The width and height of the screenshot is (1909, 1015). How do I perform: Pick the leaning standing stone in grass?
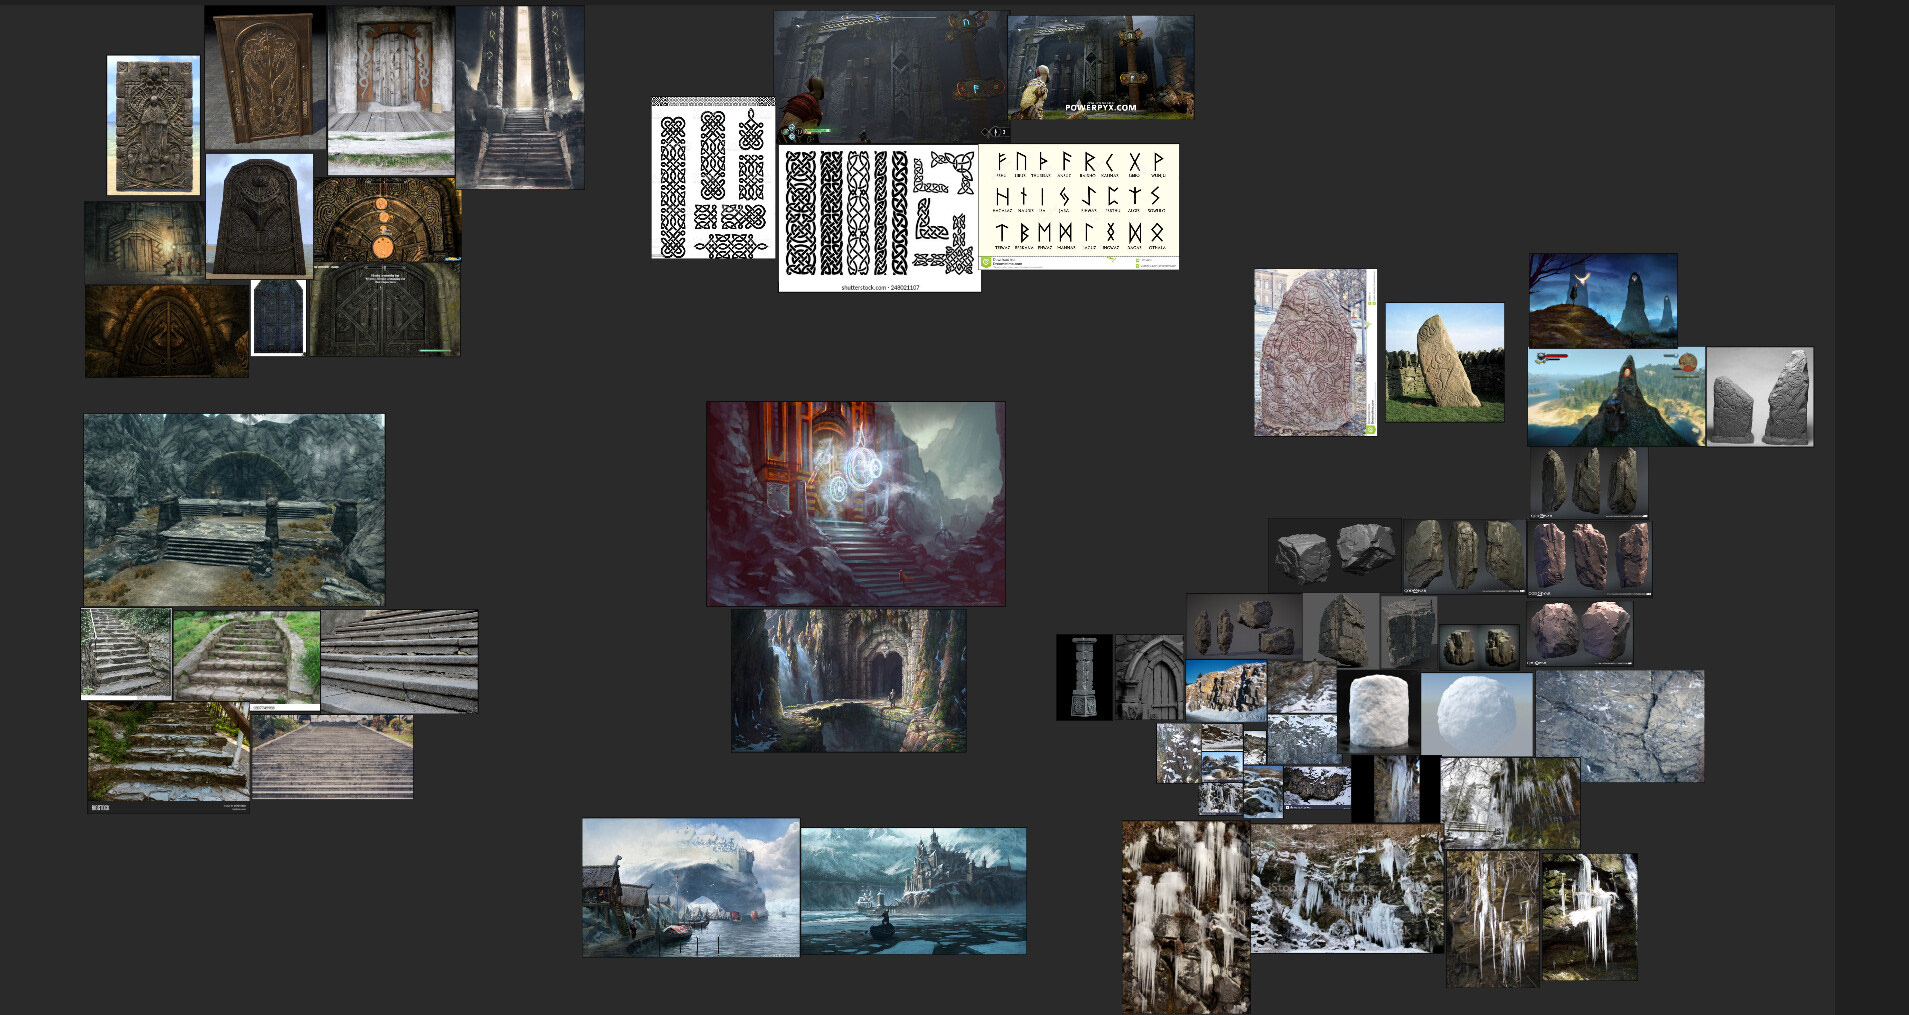[x=1444, y=362]
